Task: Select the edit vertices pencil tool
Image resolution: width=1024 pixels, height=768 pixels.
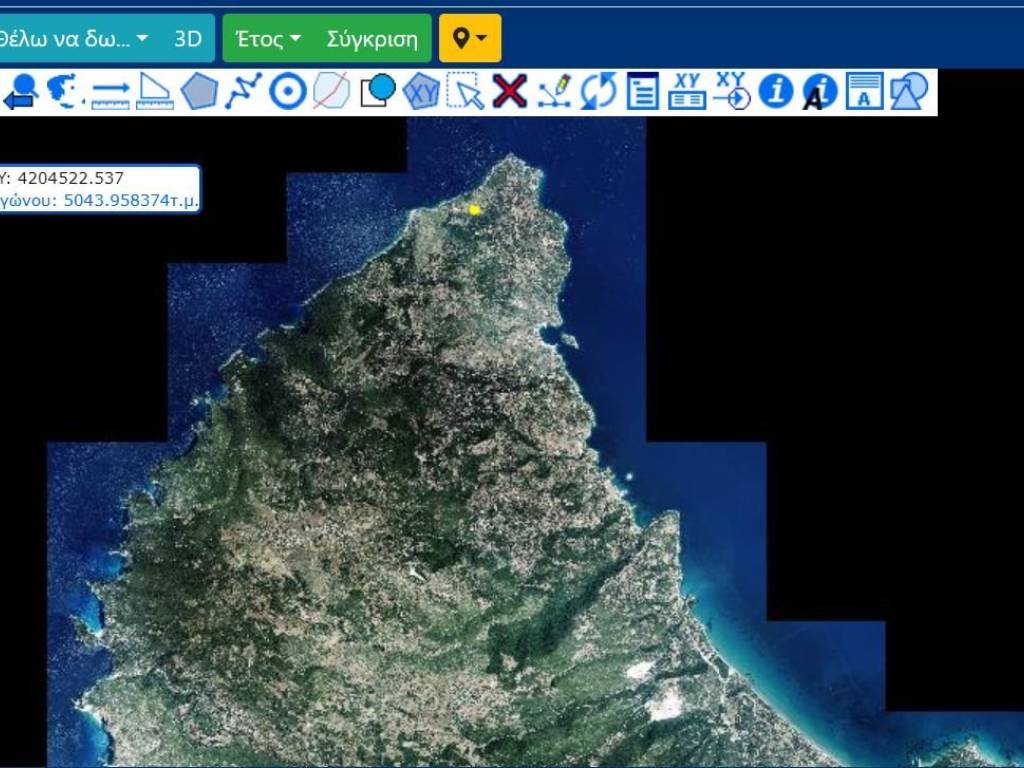Action: pos(554,92)
